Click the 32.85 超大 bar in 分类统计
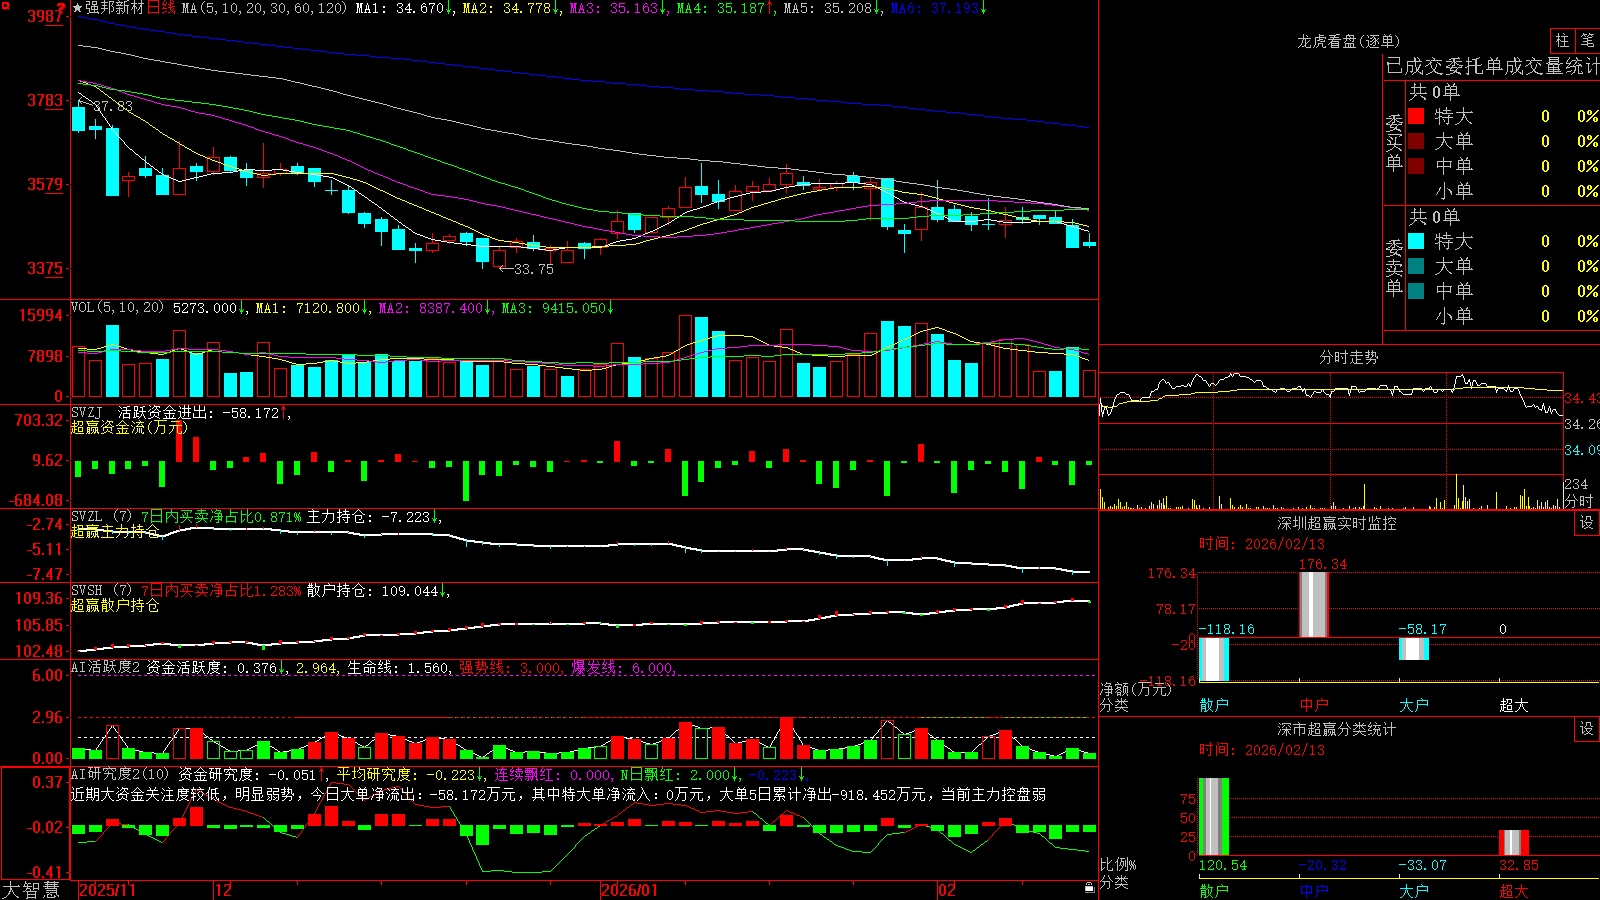The width and height of the screenshot is (1600, 900). 1514,842
